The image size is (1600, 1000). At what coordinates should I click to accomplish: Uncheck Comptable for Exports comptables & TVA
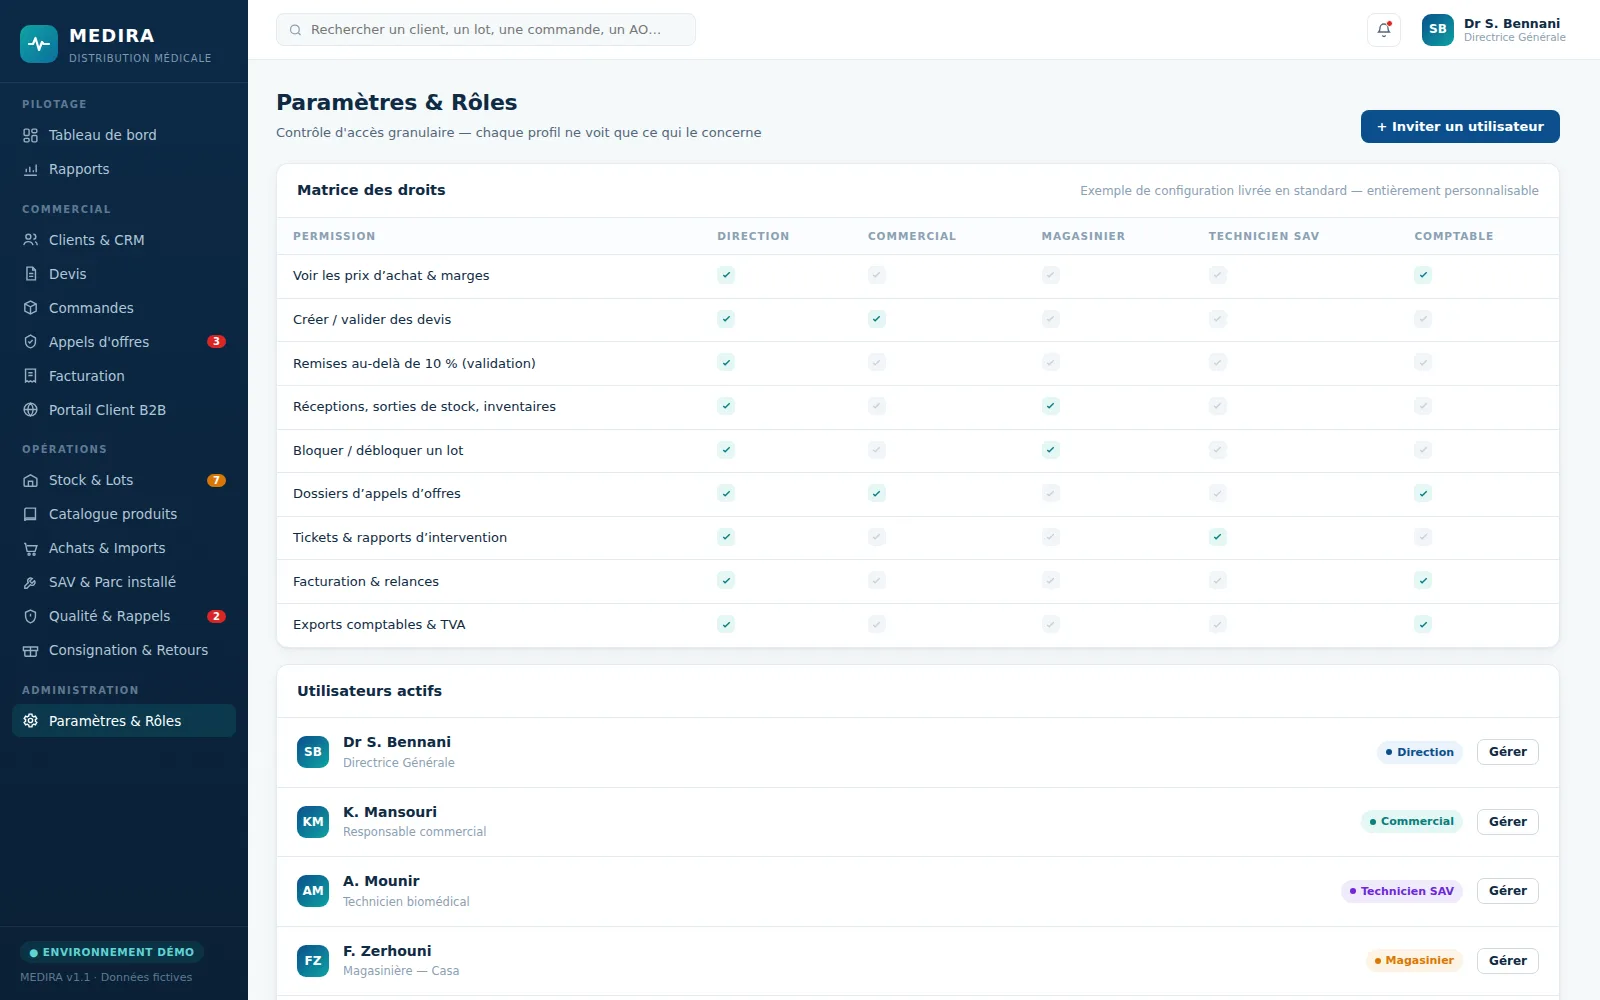(1423, 624)
